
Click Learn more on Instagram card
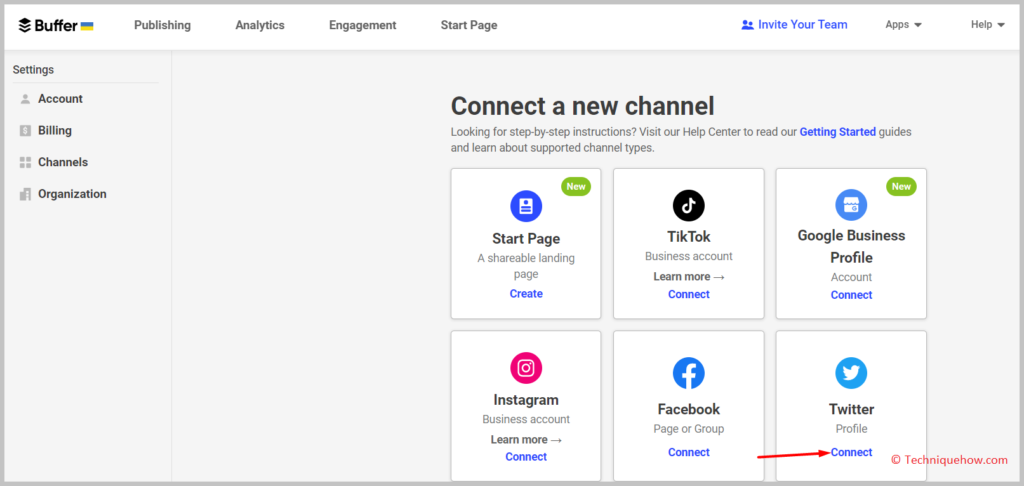(x=526, y=440)
